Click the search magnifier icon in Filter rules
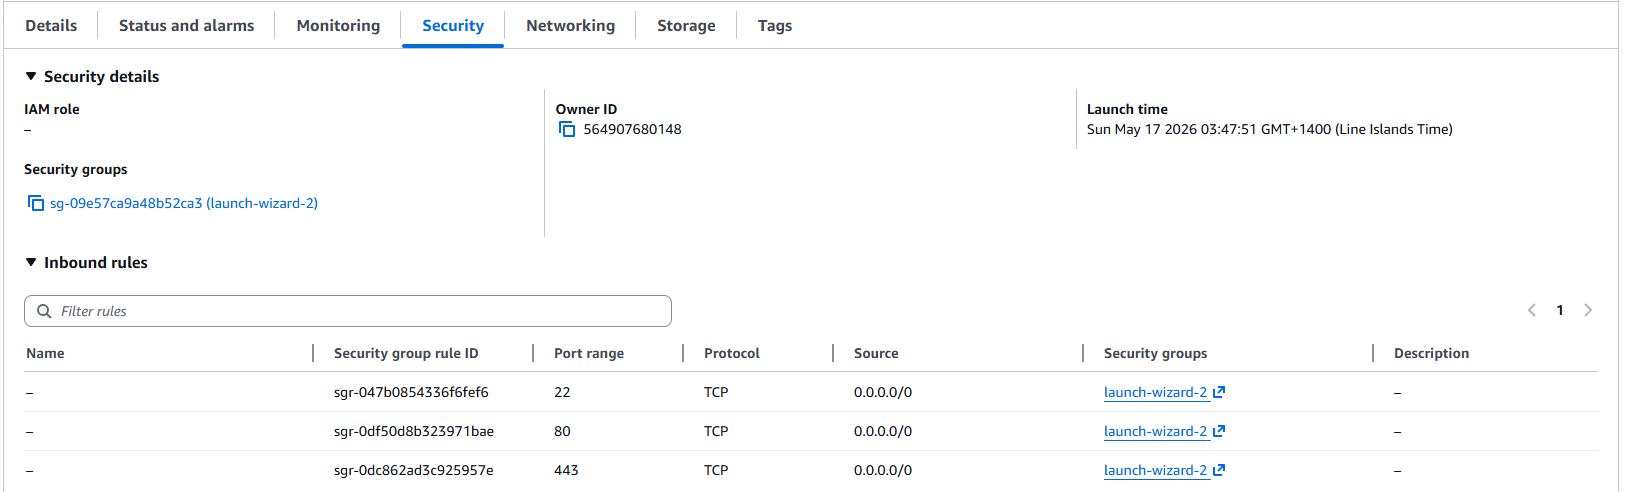Viewport: 1625px width, 492px height. (44, 311)
